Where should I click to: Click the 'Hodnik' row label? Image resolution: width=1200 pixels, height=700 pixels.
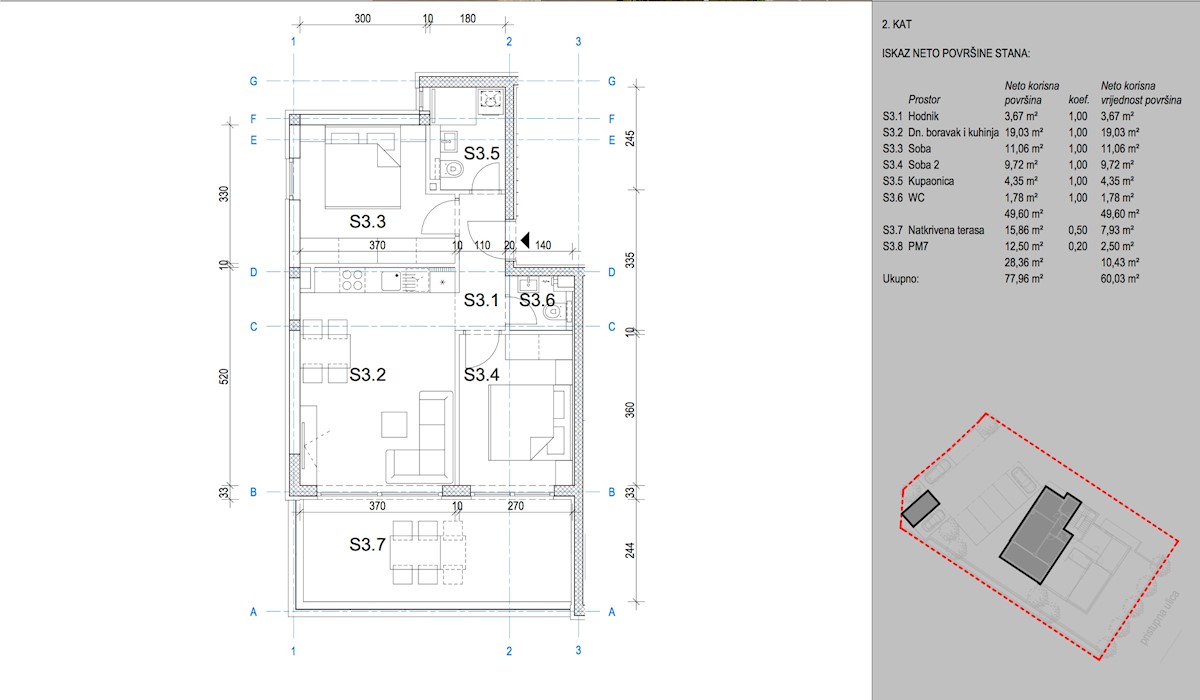[x=923, y=118]
